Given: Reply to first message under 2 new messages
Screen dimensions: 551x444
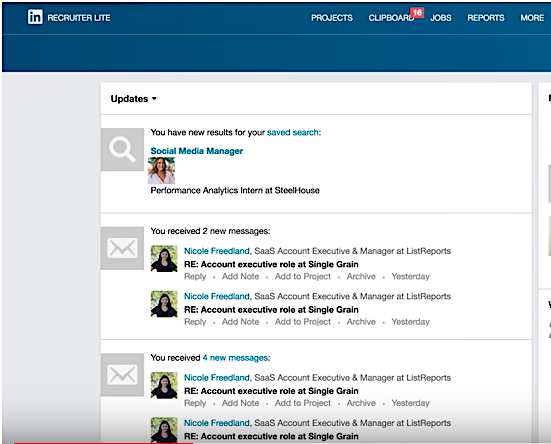Looking at the screenshot, I should coord(195,277).
